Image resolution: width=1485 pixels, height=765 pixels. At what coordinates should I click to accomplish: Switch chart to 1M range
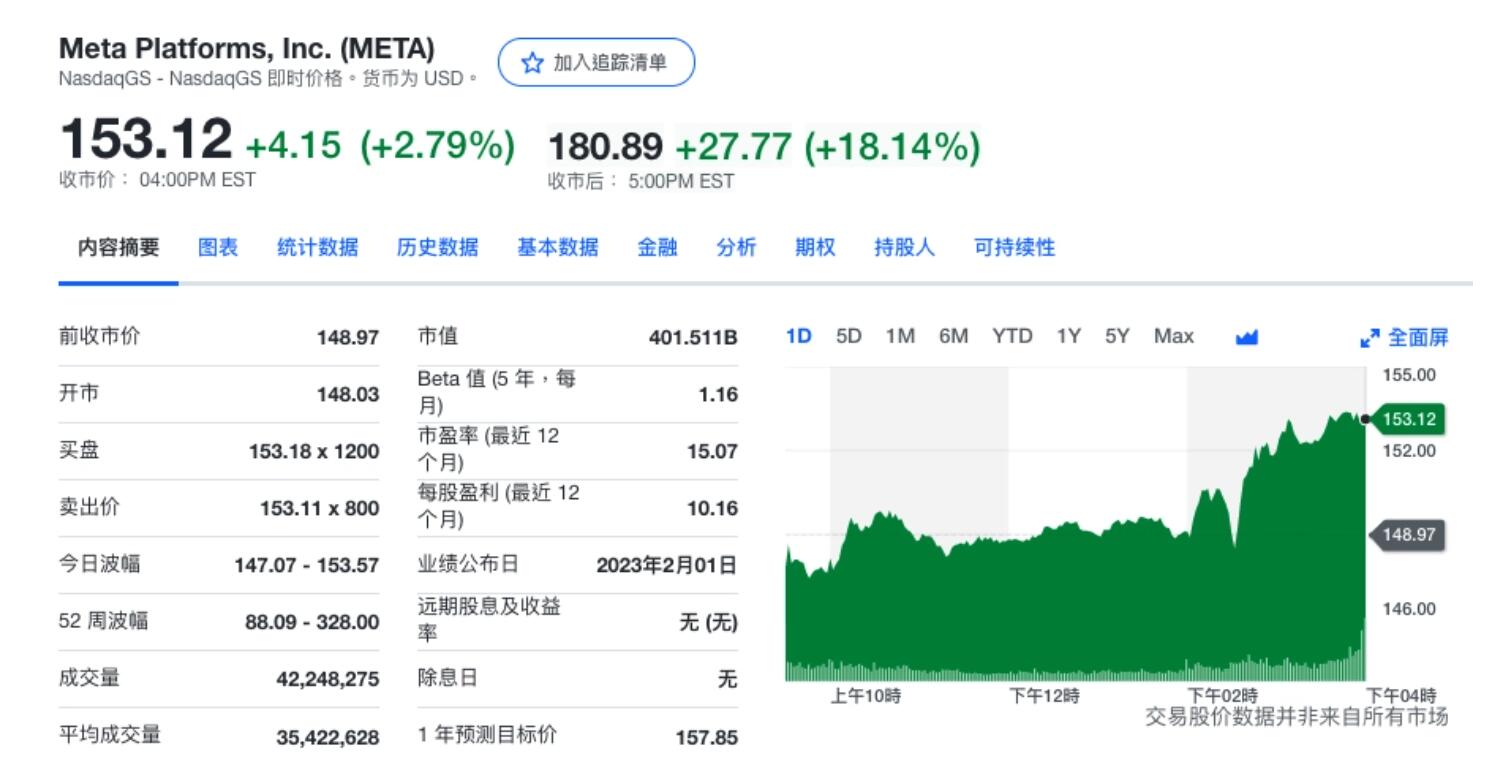click(900, 336)
